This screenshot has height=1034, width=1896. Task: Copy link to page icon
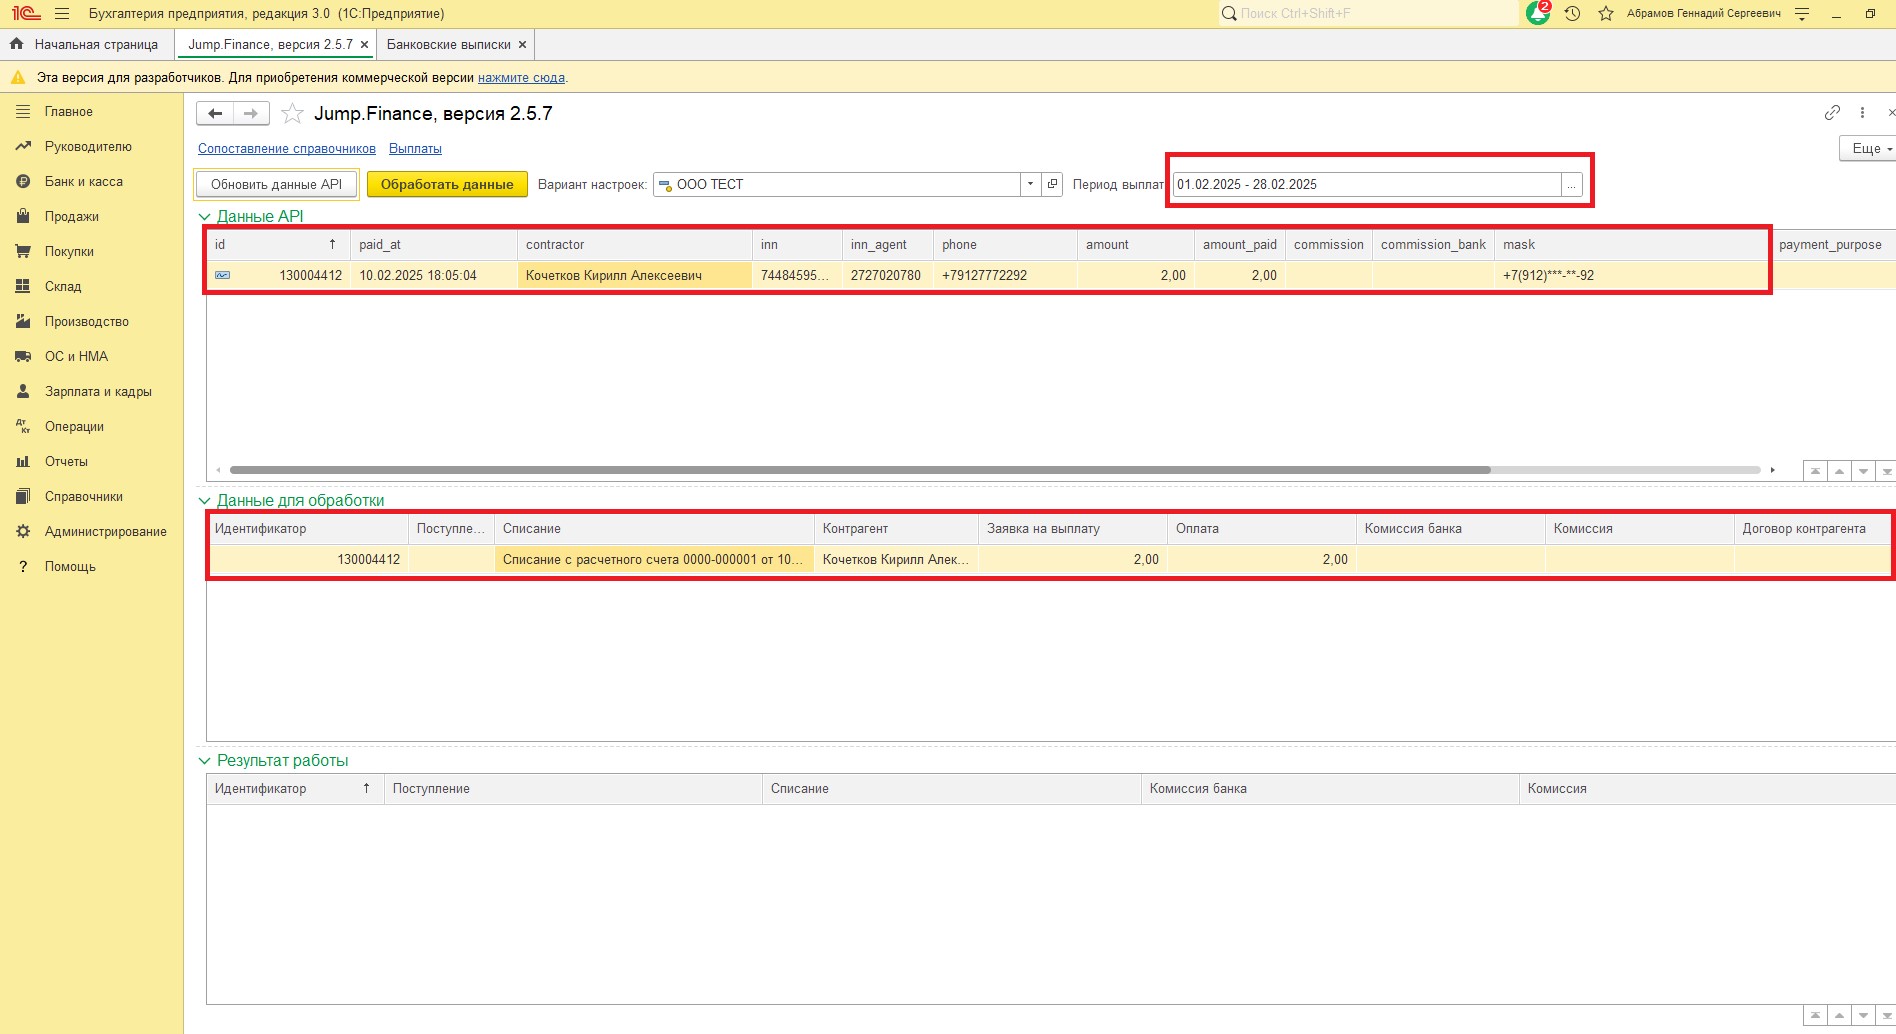click(1832, 113)
